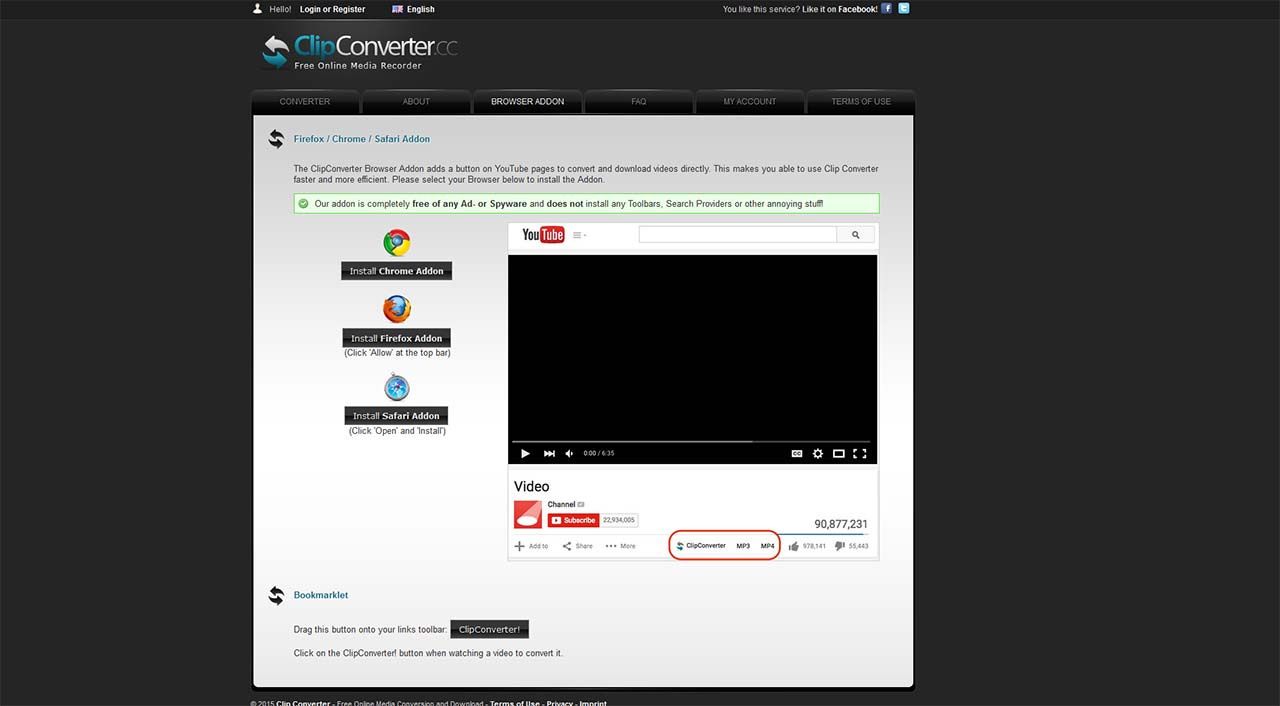1280x706 pixels.
Task: Click the Add to plus icon
Action: (519, 546)
